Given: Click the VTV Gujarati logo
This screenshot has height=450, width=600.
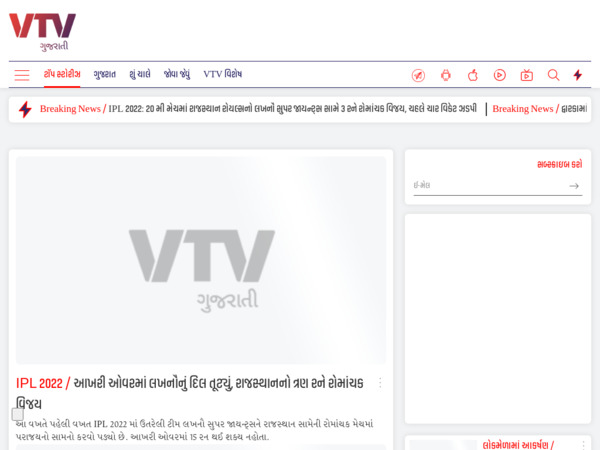Looking at the screenshot, I should [42, 32].
